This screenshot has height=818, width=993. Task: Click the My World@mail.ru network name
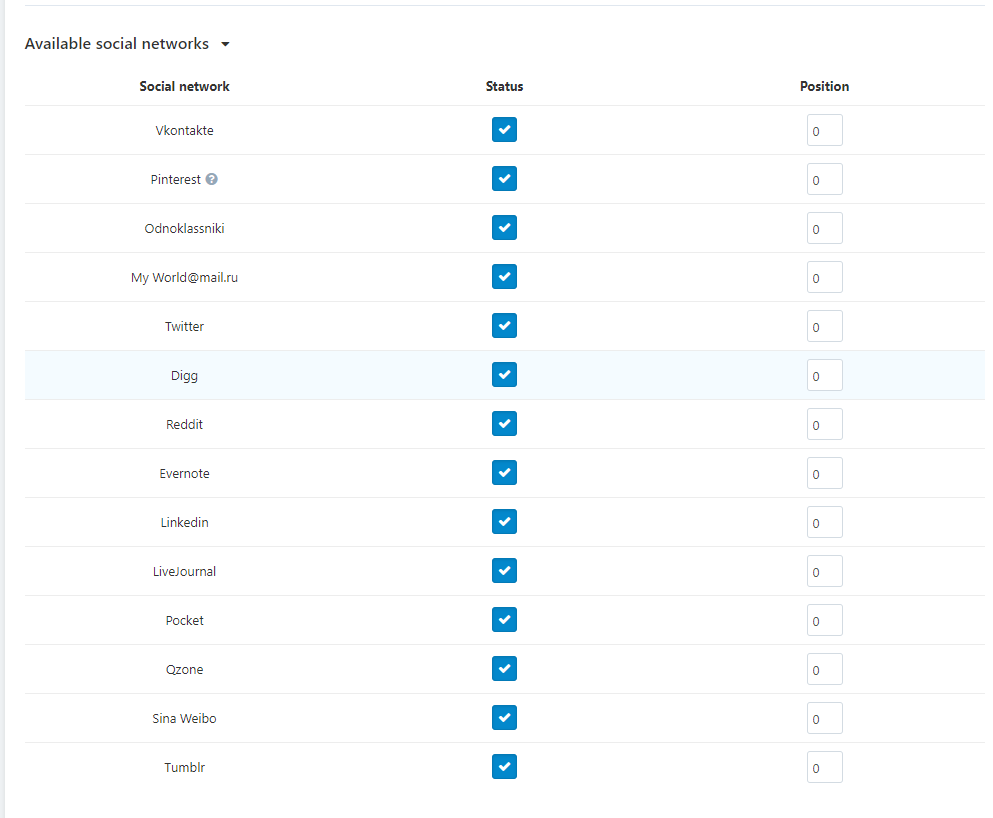184,278
